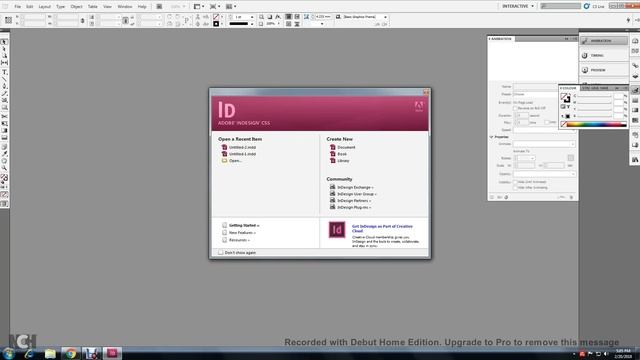Select the Pen tool

click(x=4, y=86)
